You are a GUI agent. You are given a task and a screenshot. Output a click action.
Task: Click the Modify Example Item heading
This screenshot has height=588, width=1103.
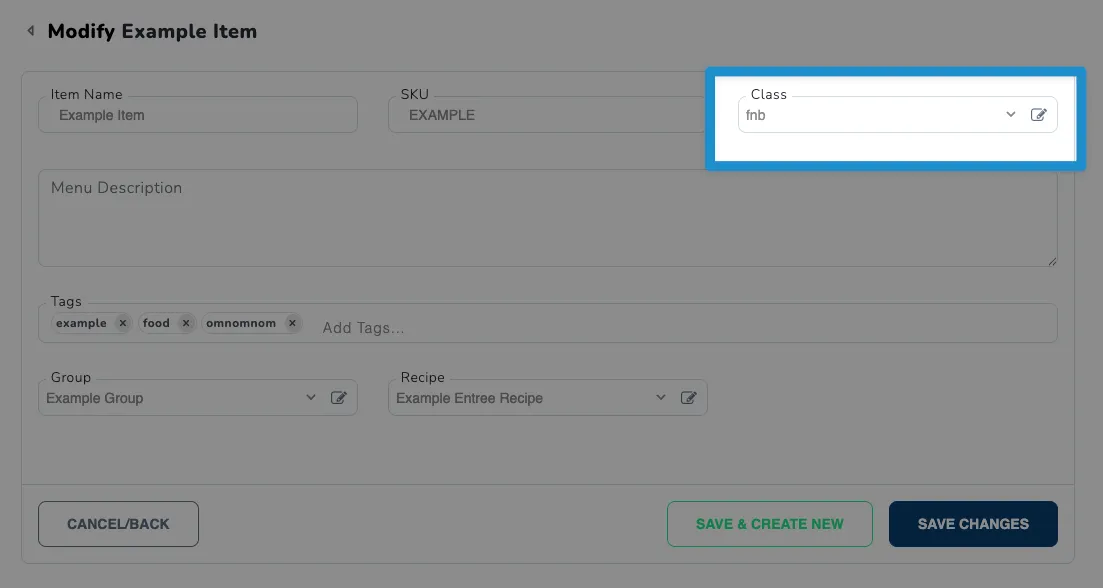[x=152, y=32]
